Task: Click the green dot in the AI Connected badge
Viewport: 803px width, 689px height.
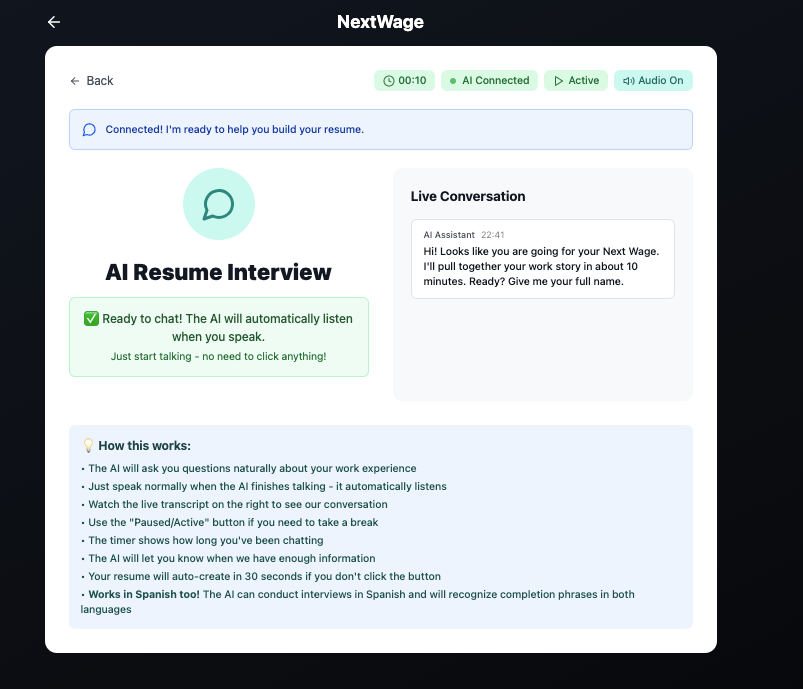Action: 453,81
